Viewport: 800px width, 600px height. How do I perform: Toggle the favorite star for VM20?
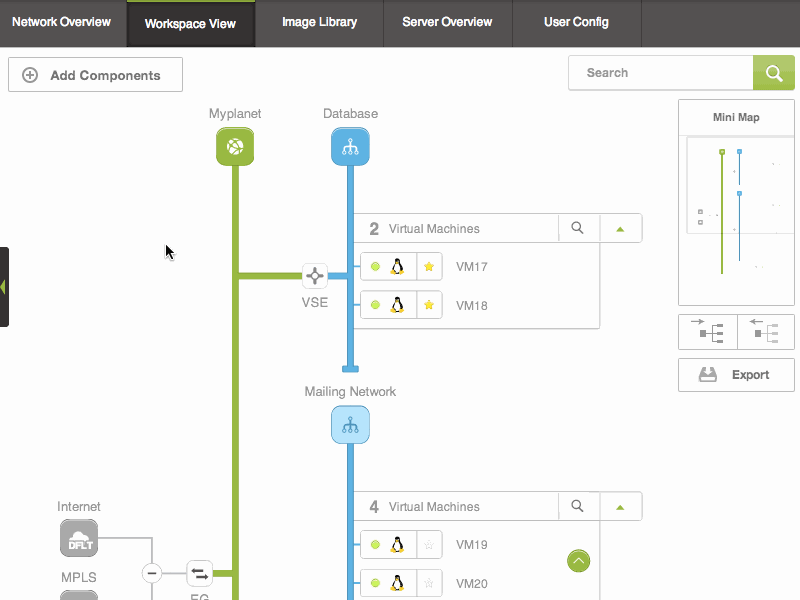(x=429, y=583)
